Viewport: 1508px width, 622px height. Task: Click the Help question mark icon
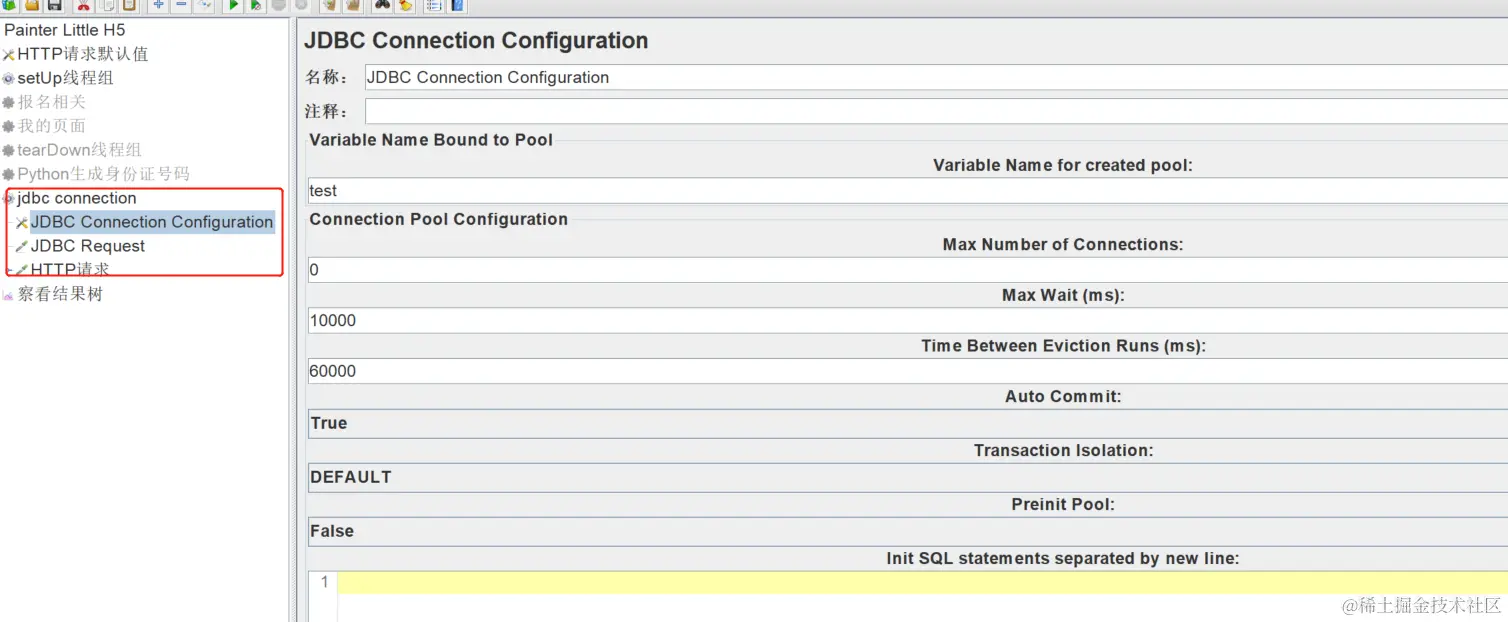(457, 5)
